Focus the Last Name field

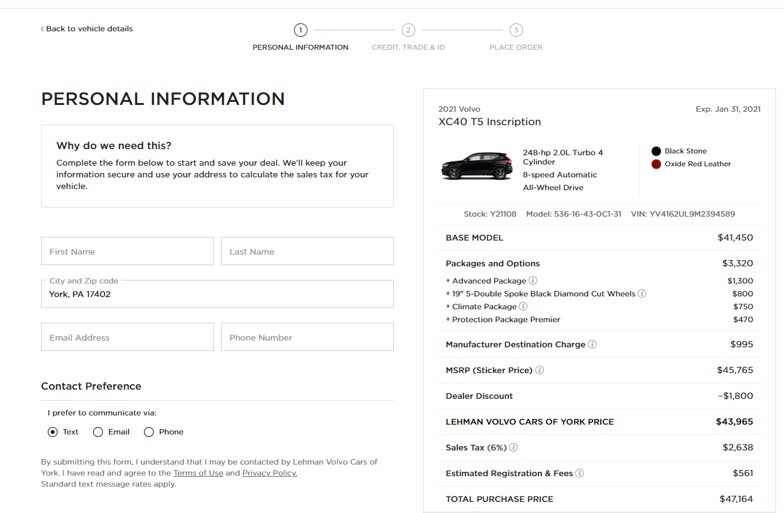tap(308, 251)
